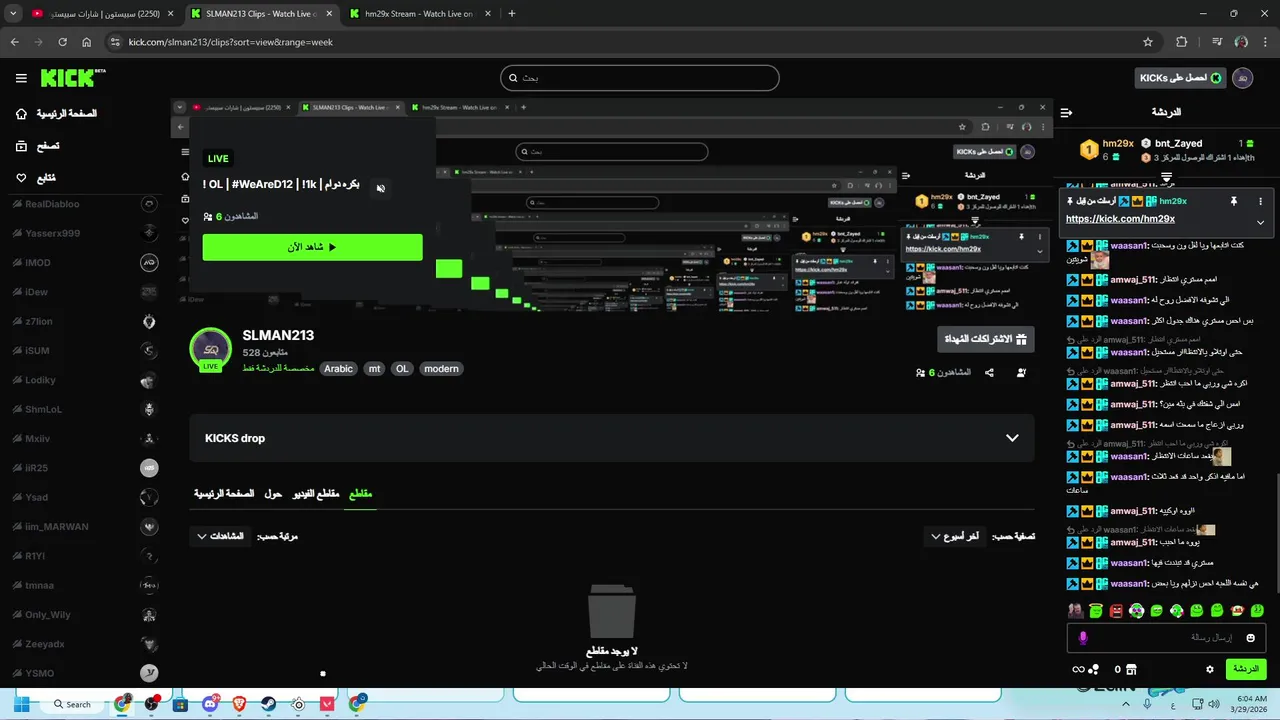Image resolution: width=1280 pixels, height=720 pixels.
Task: Open the last week filter dropdown
Action: pos(954,536)
